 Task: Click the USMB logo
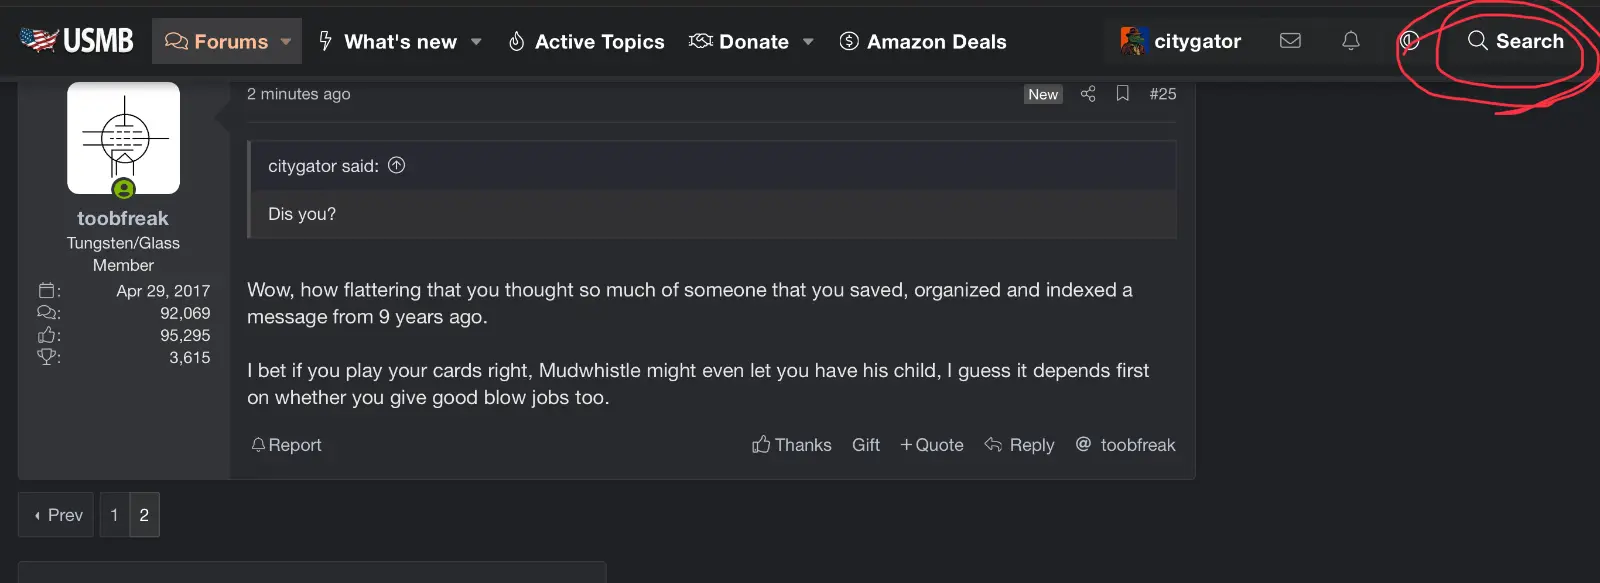[x=77, y=41]
